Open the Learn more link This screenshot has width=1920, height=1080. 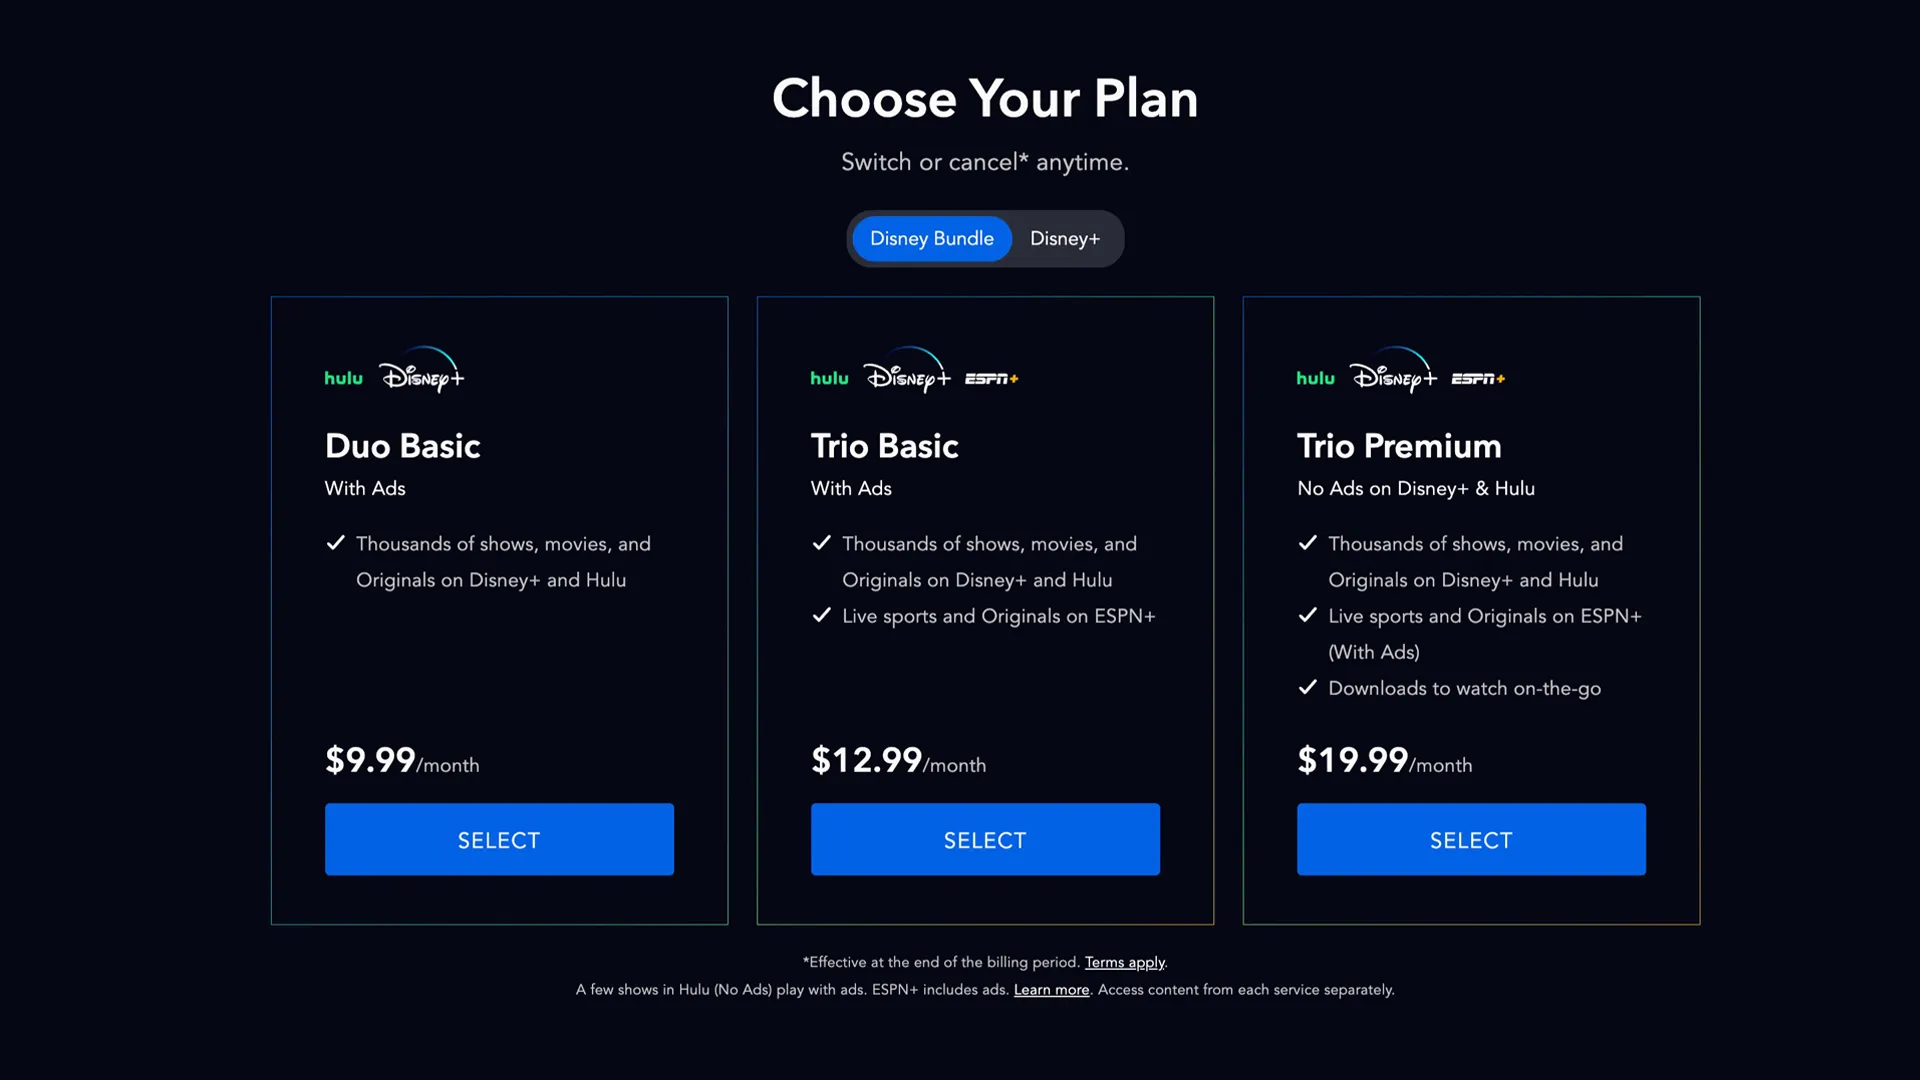(1051, 989)
